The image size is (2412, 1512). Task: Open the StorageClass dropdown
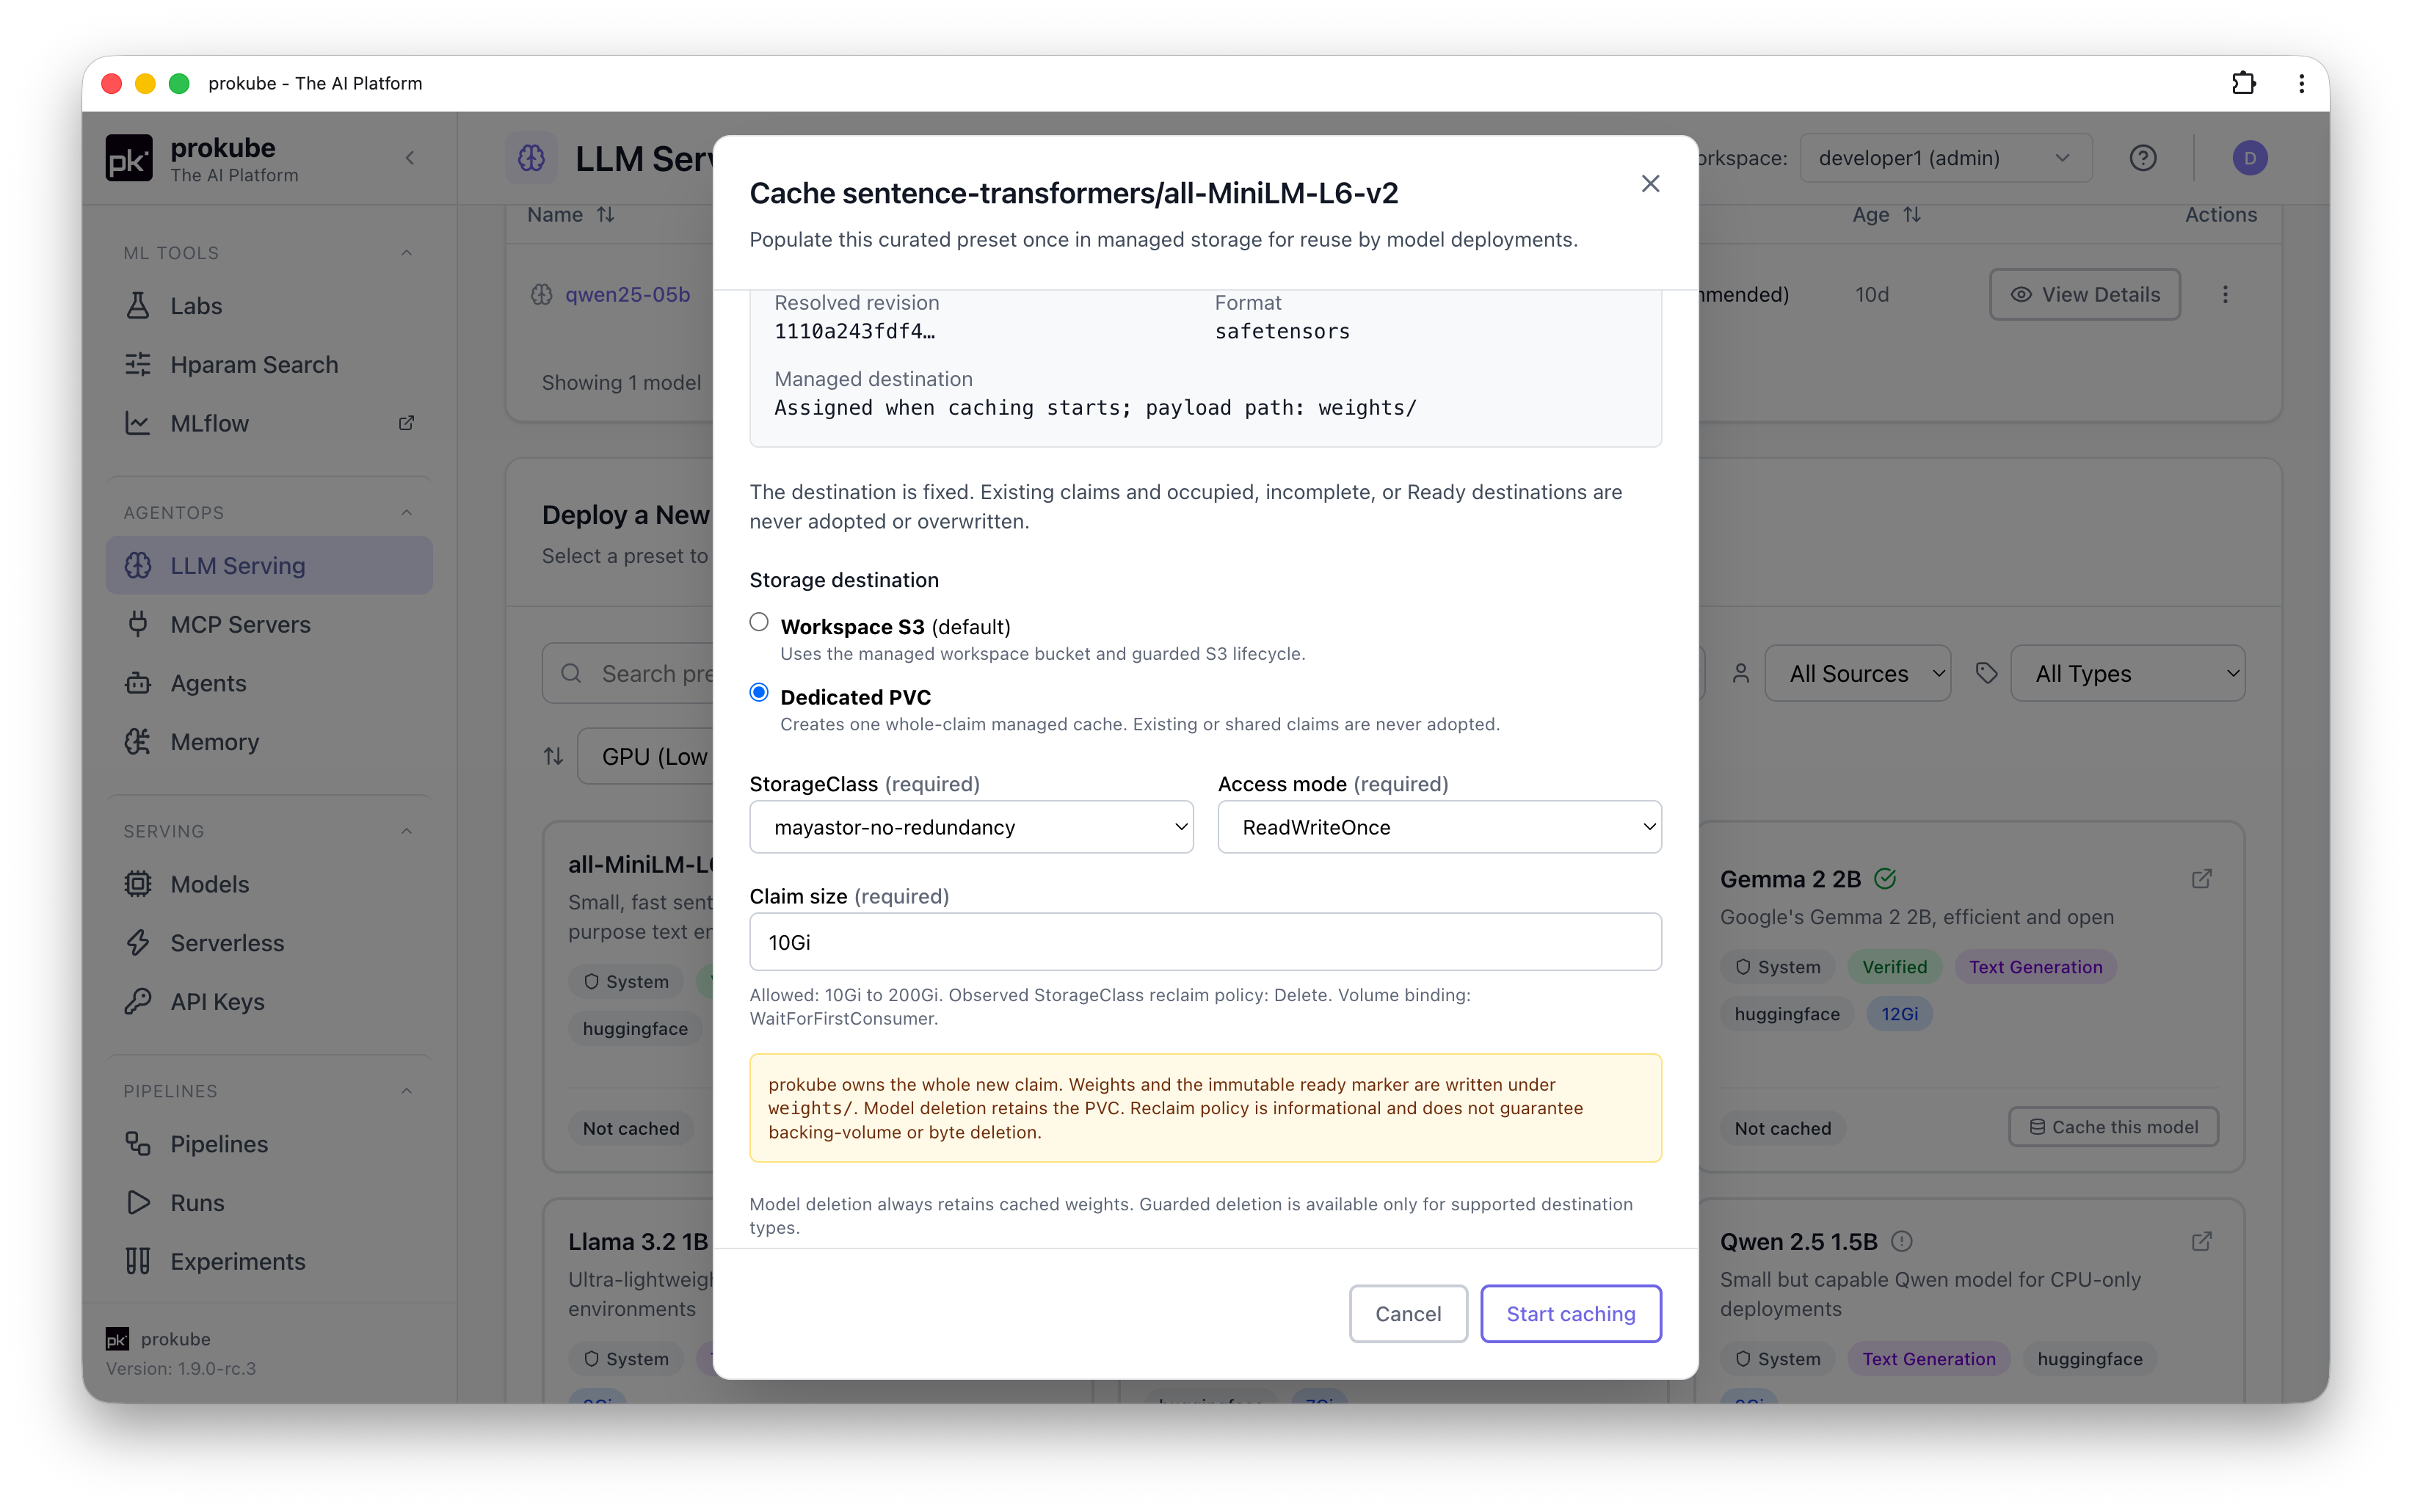click(971, 827)
